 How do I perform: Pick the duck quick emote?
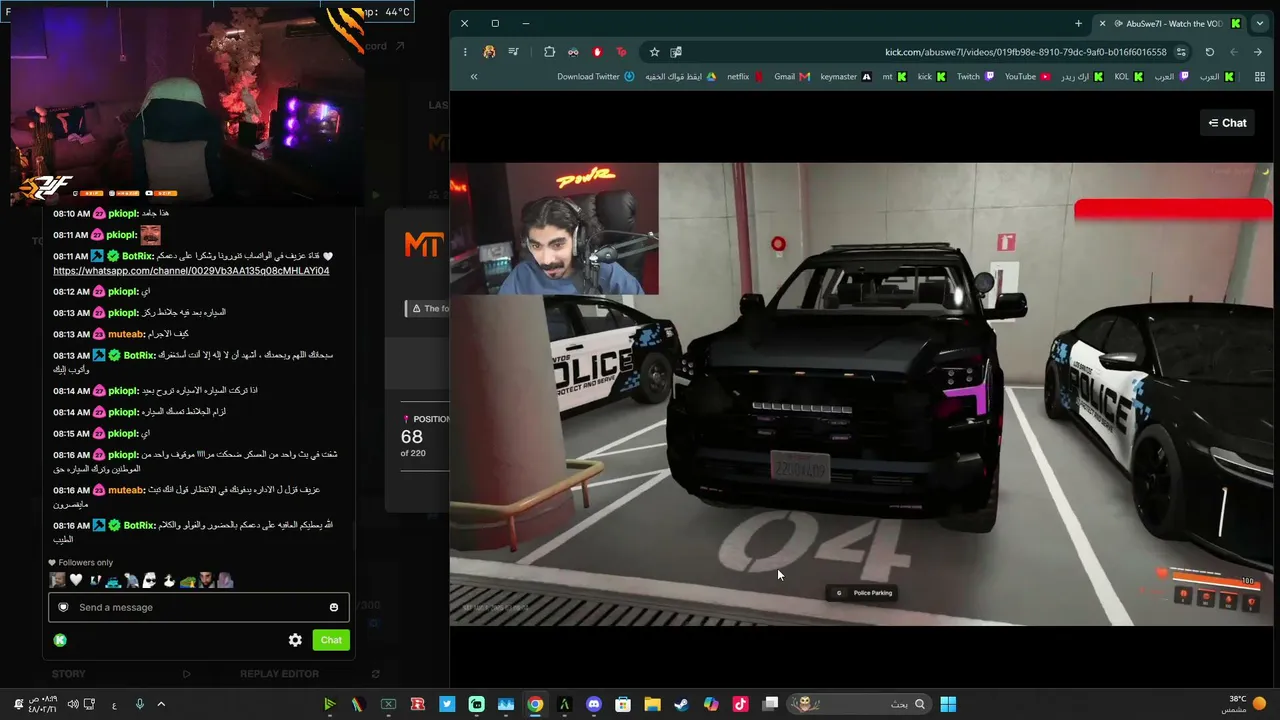(169, 580)
